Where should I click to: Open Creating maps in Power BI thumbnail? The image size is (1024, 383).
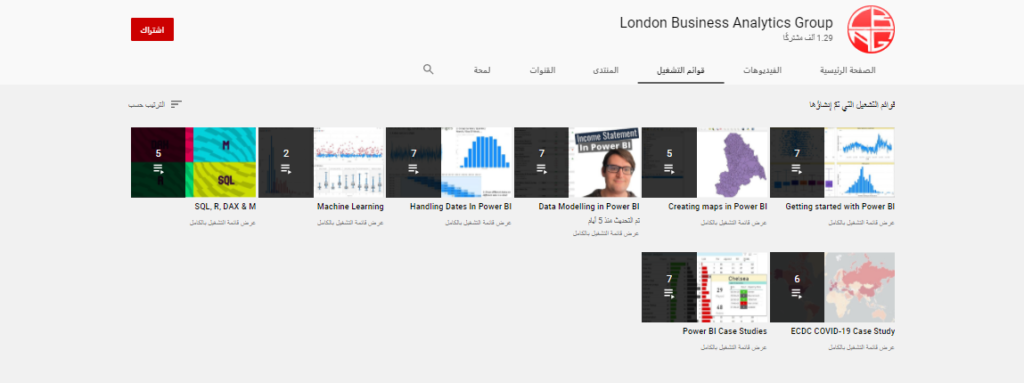(x=704, y=163)
